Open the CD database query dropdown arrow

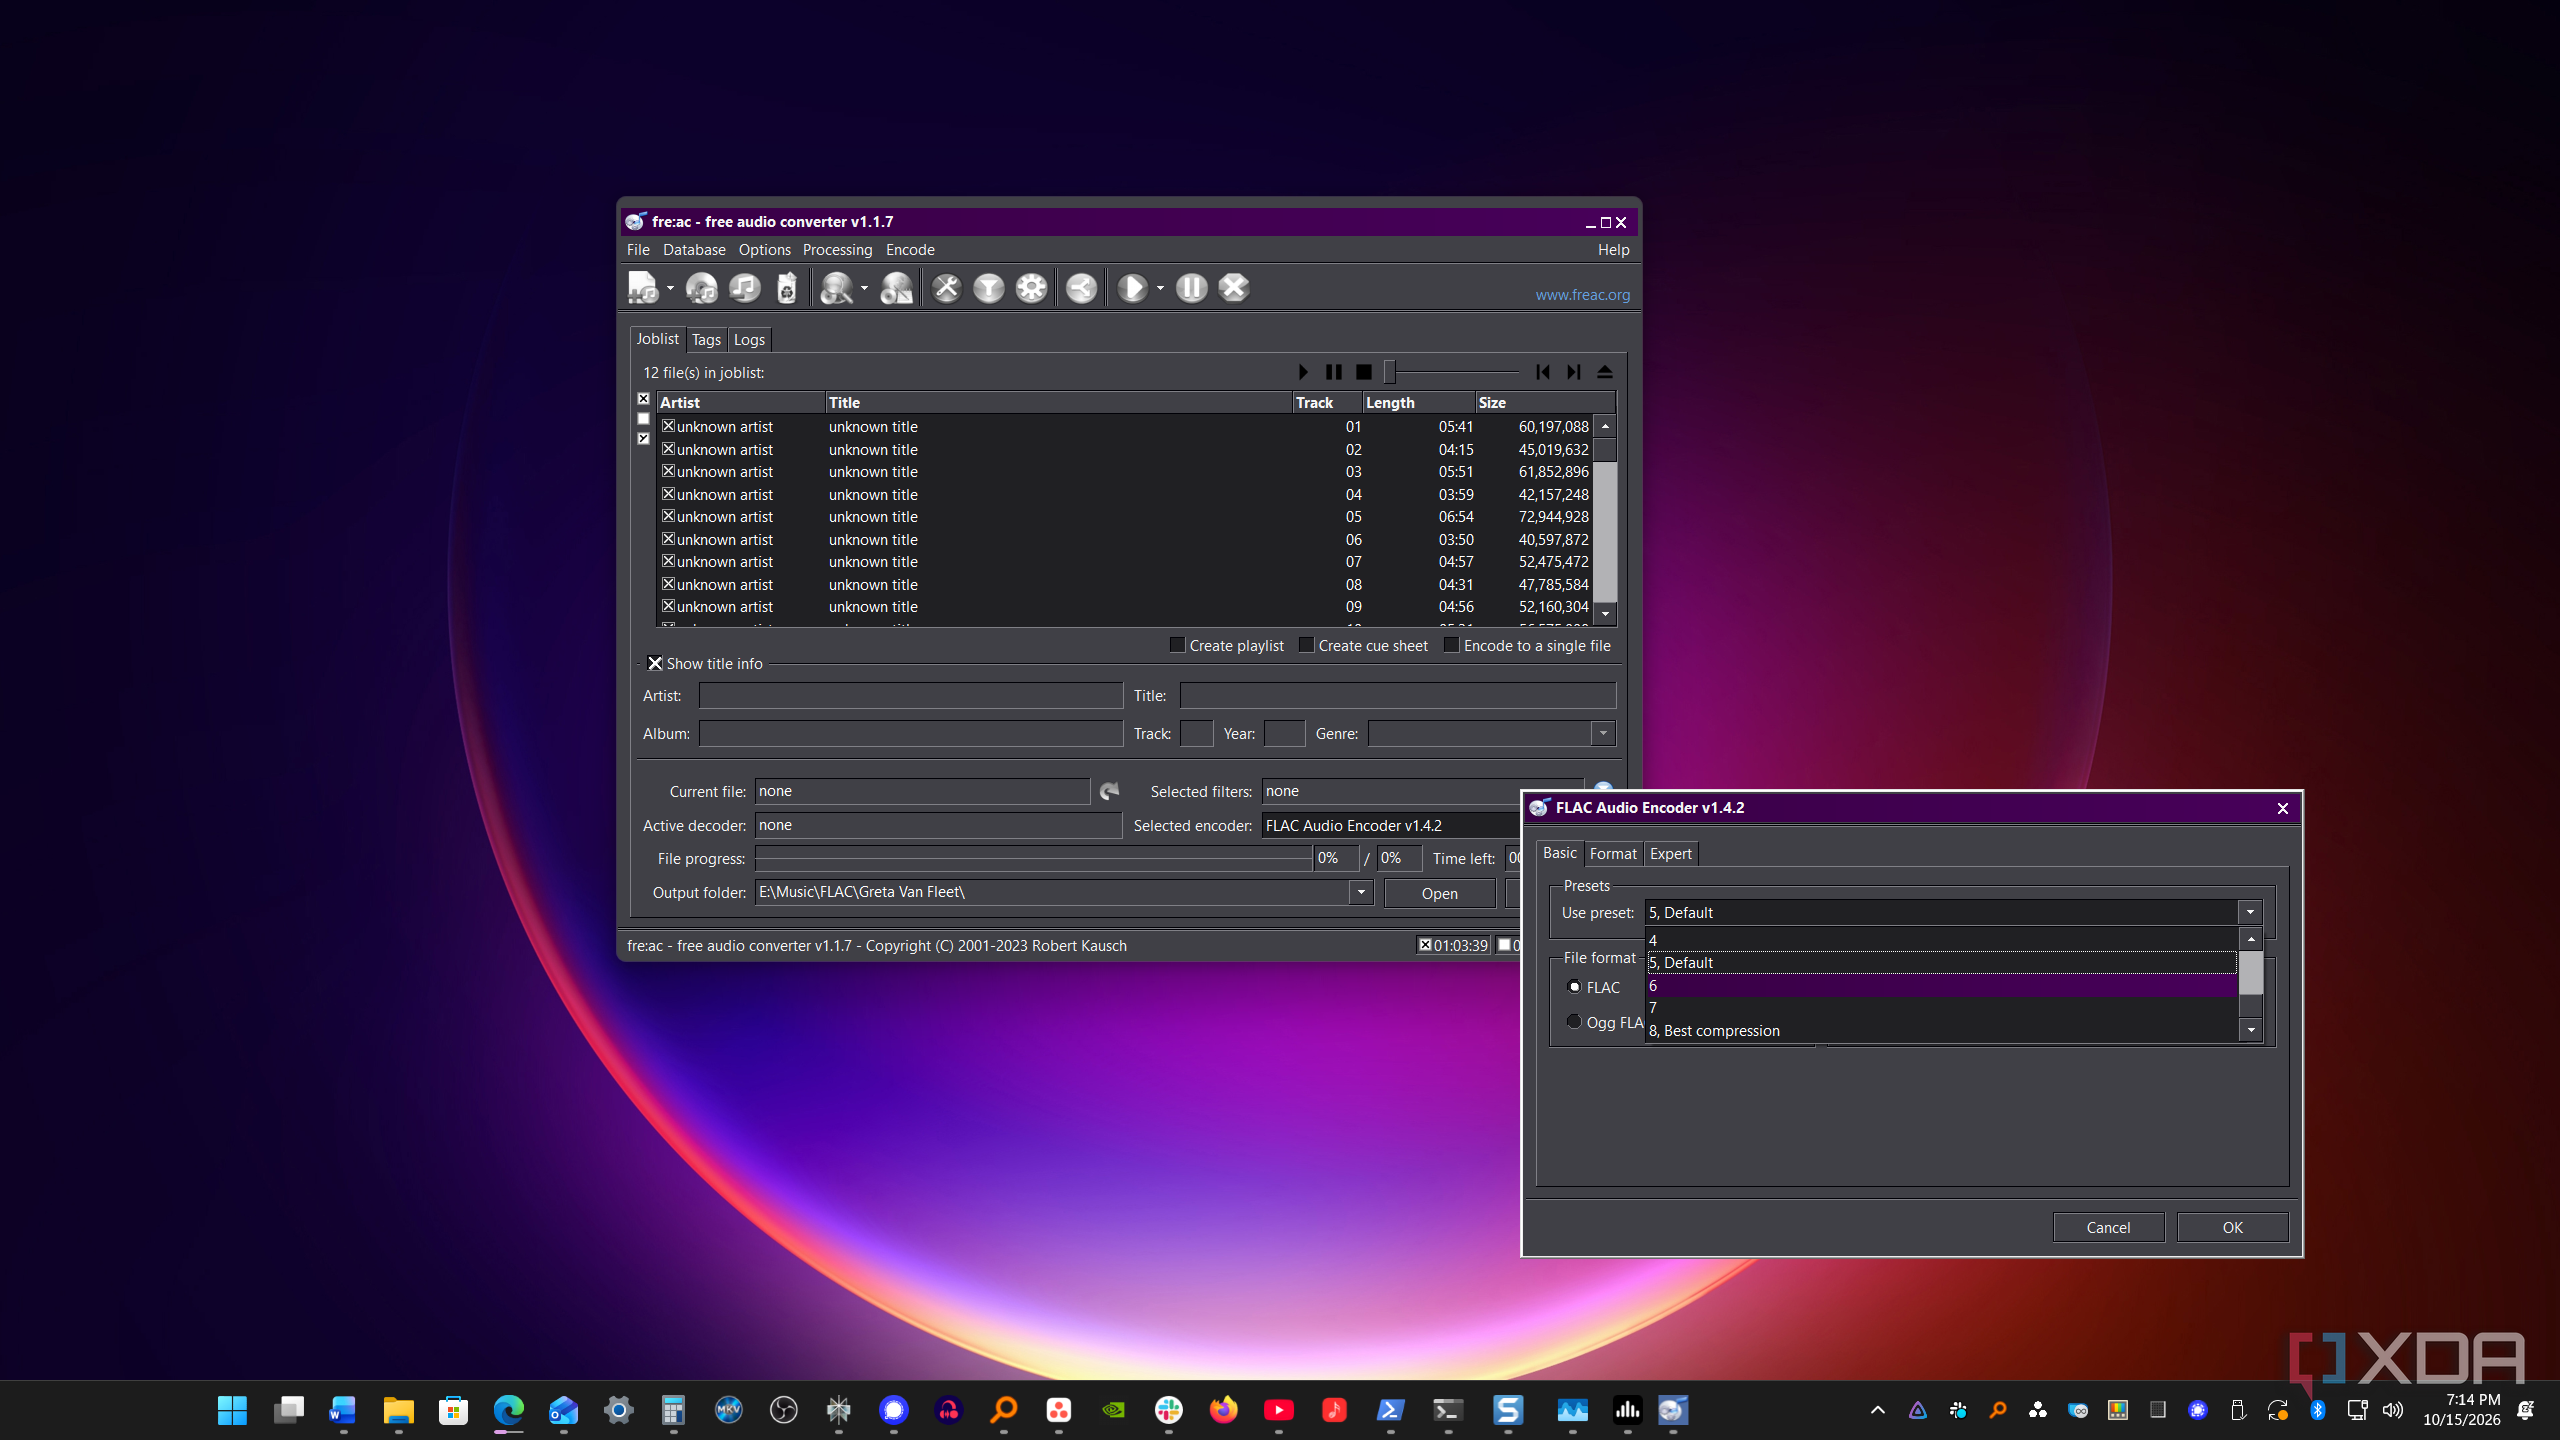[864, 288]
